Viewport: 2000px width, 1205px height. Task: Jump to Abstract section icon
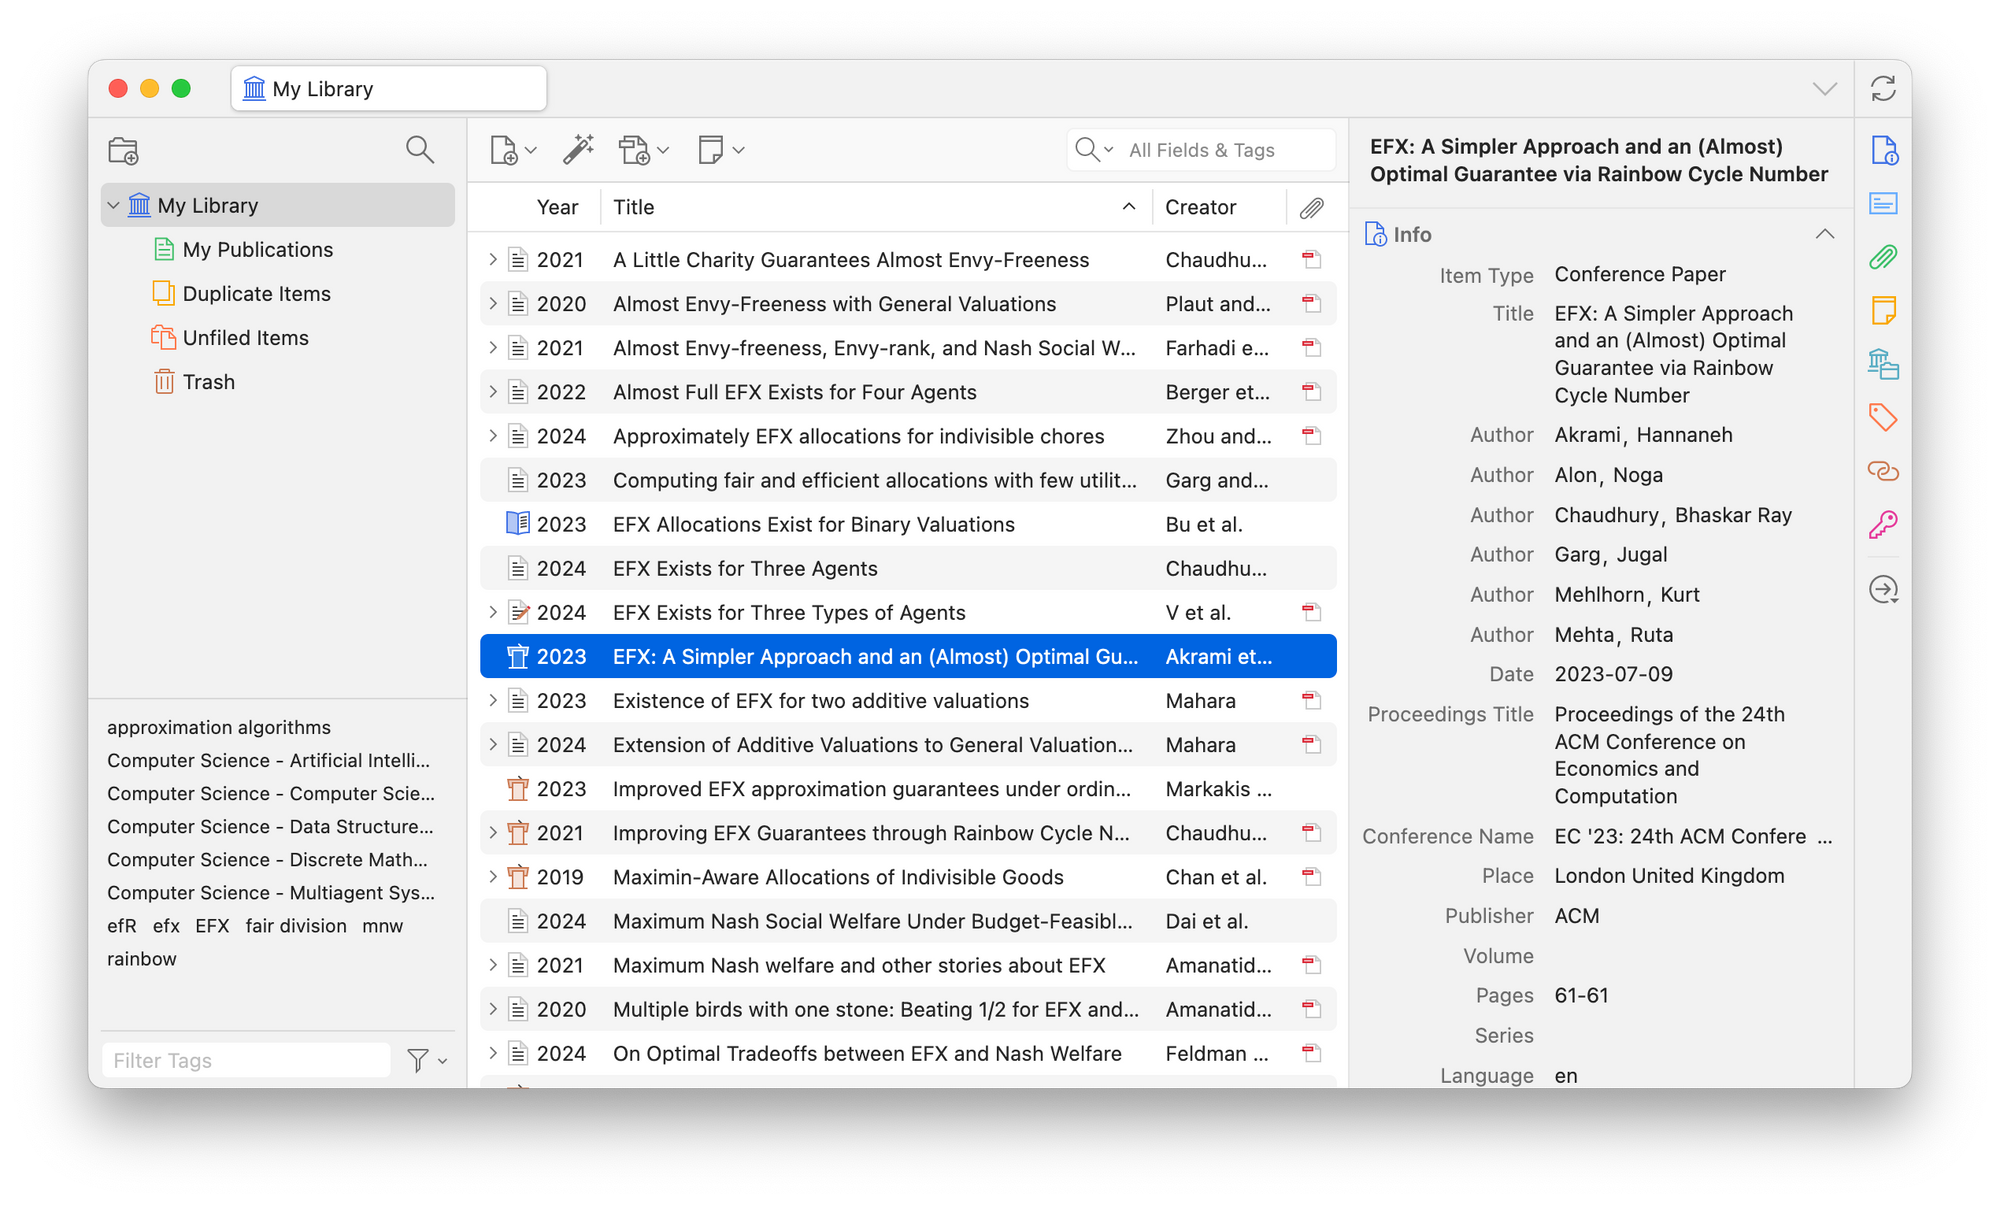[1884, 204]
